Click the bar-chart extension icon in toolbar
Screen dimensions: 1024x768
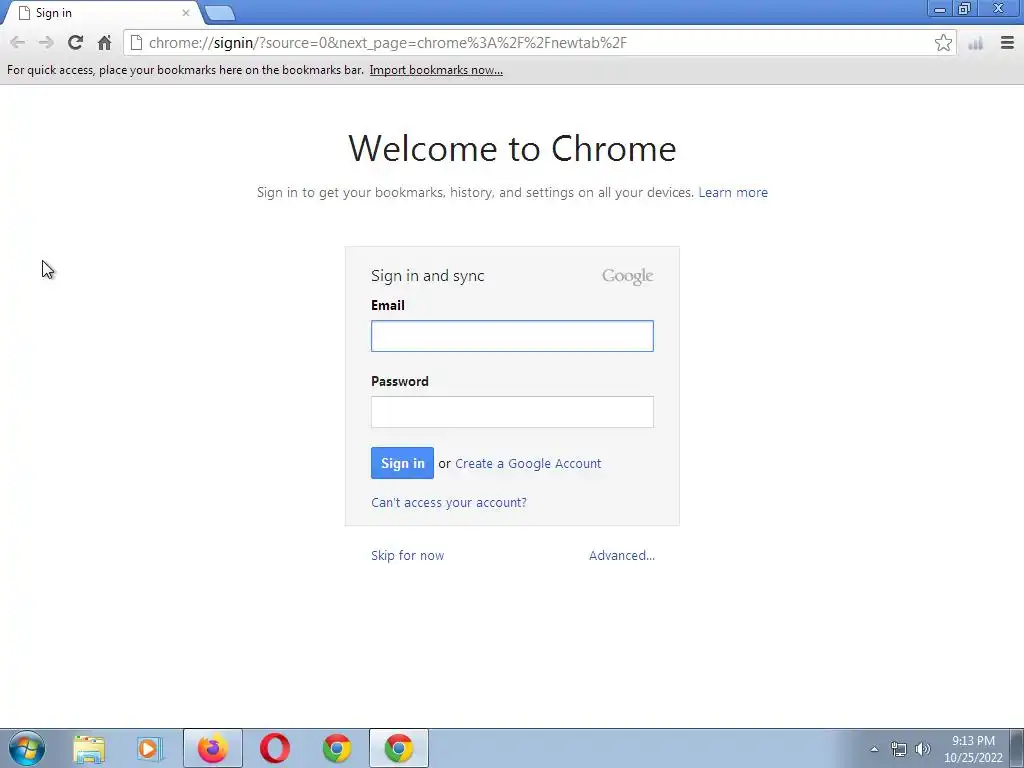pyautogui.click(x=976, y=43)
